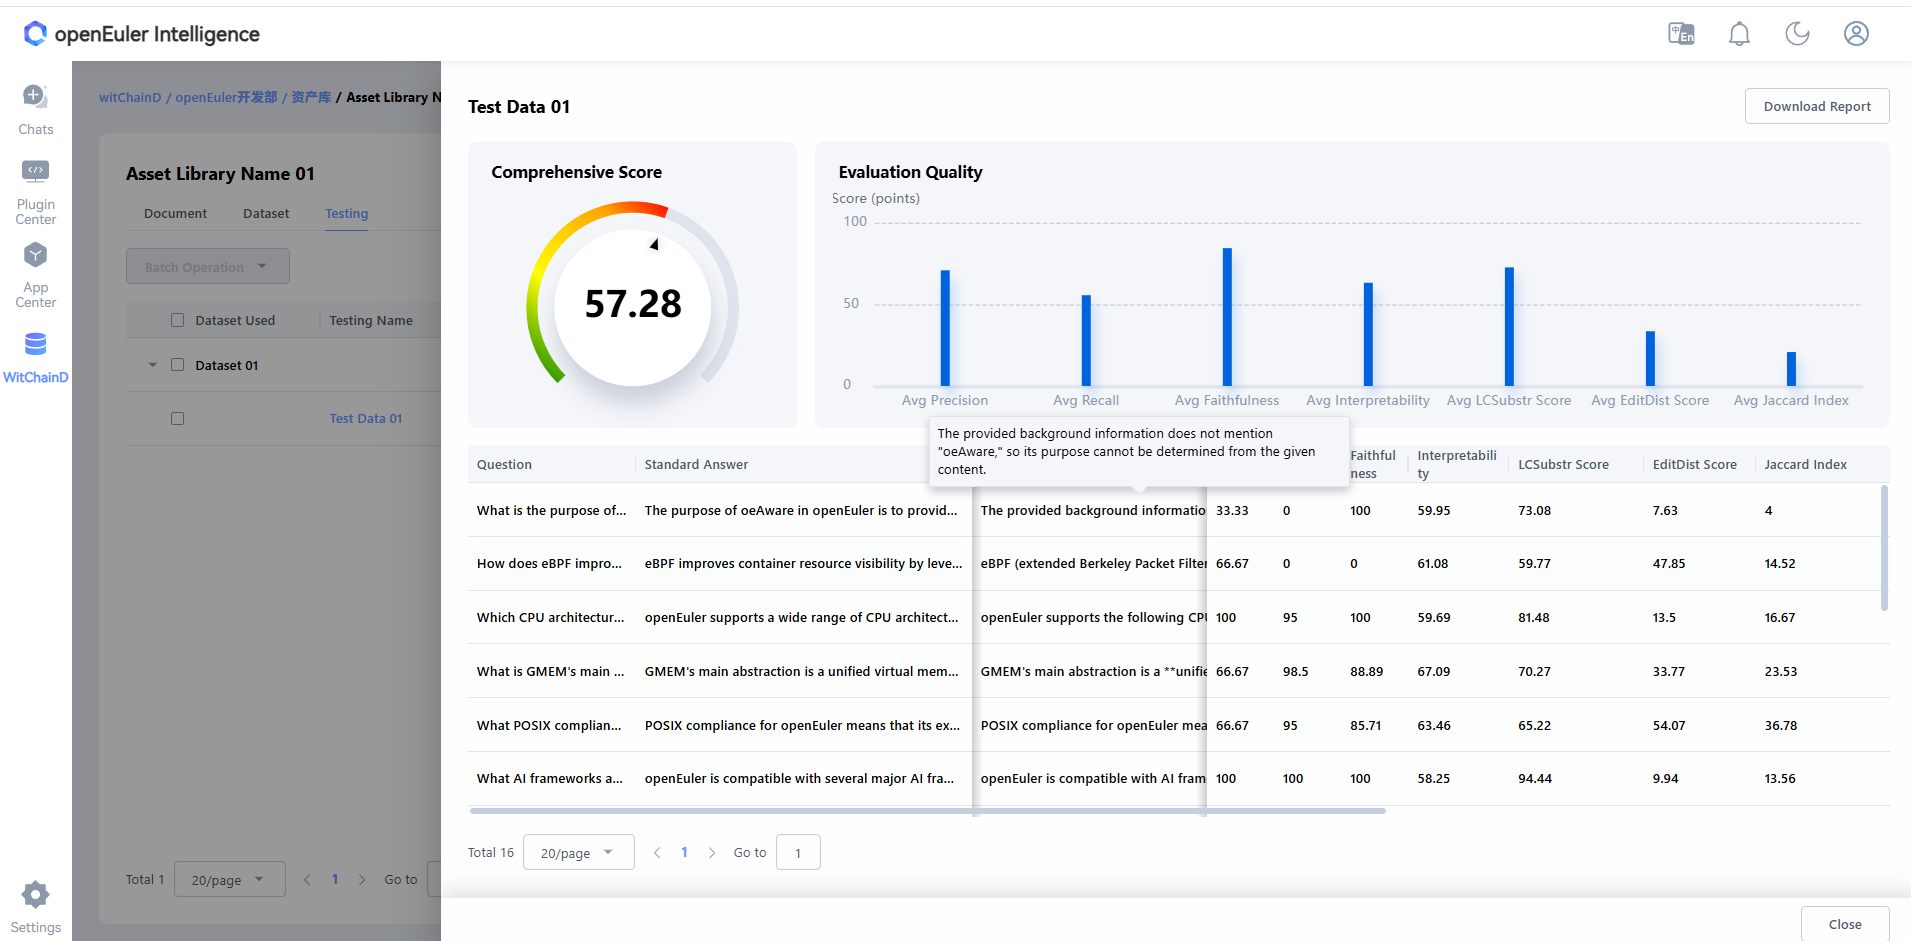The image size is (1911, 941).
Task: Click the vertical table scrollbar
Action: 1884,548
